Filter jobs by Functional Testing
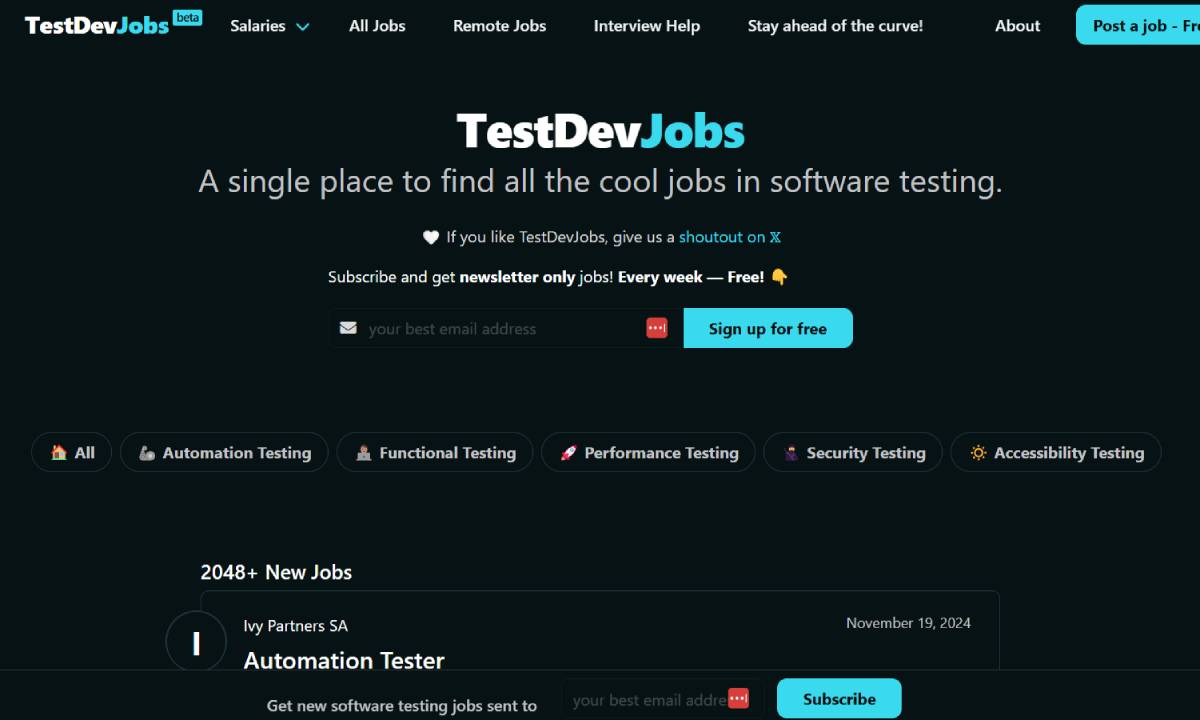Viewport: 1200px width, 720px height. point(435,452)
